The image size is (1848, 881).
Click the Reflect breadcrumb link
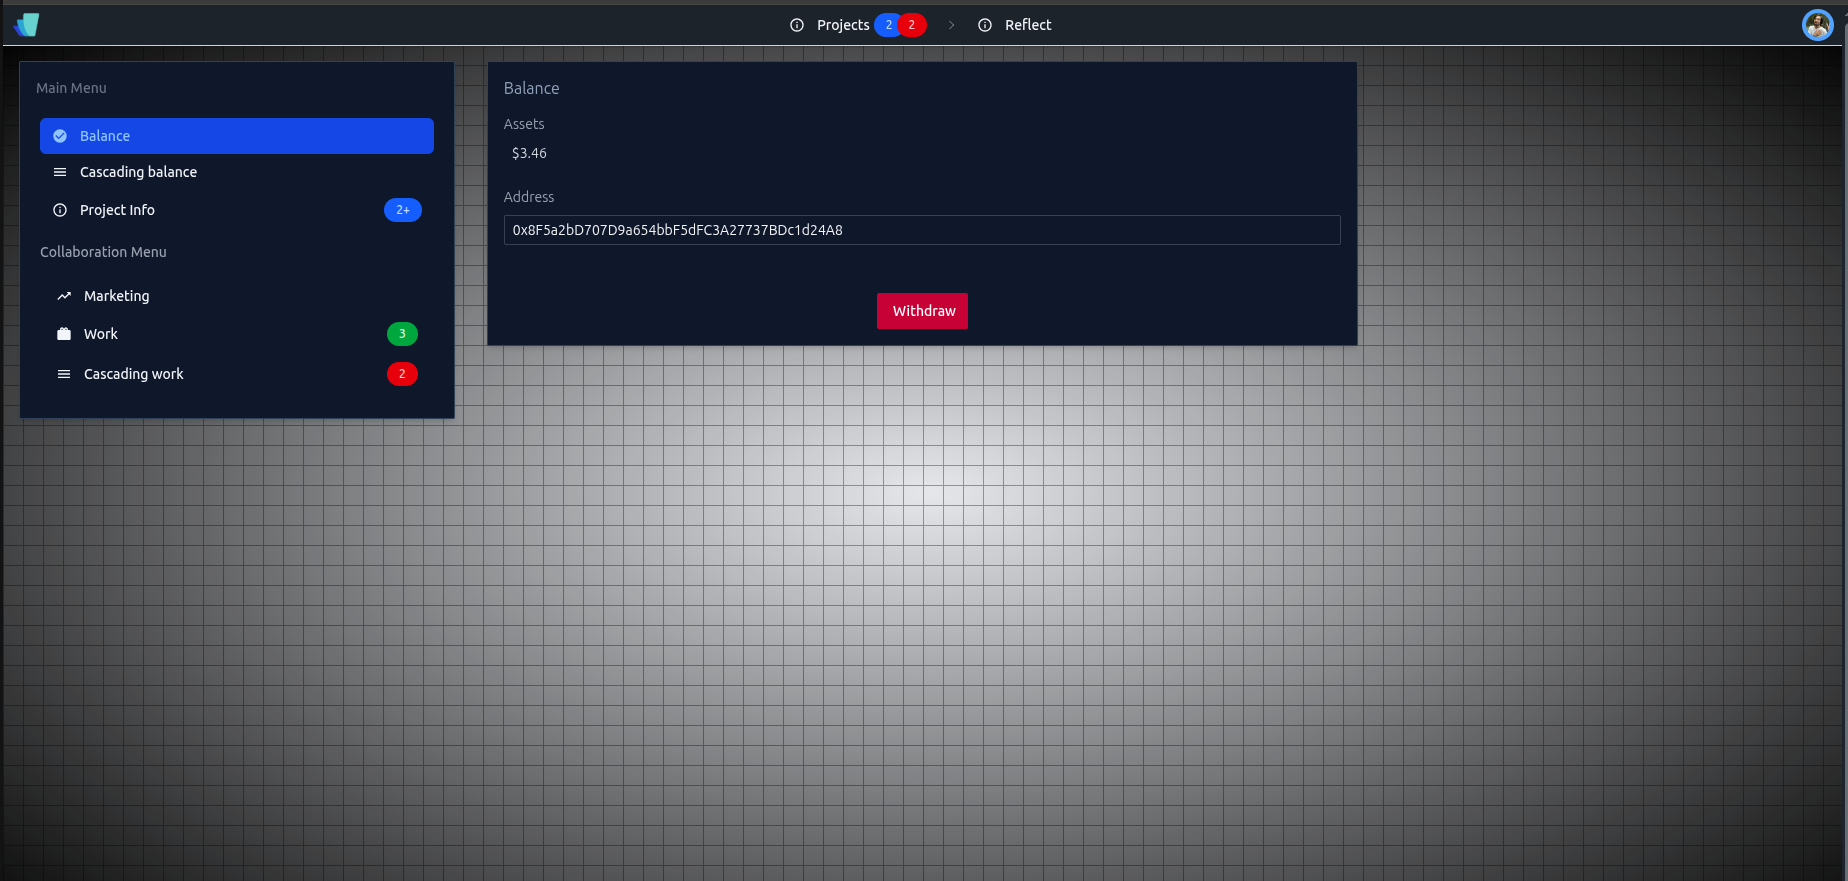[x=1028, y=25]
